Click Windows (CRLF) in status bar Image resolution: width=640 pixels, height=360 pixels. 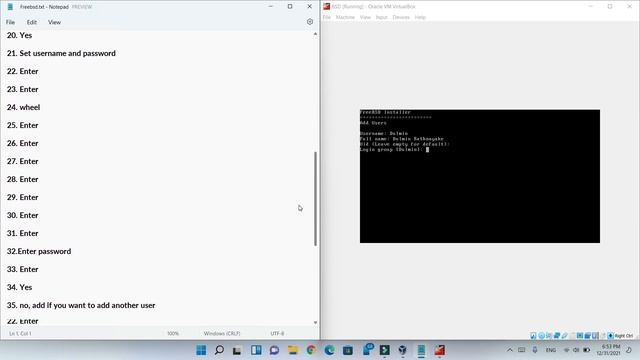click(x=222, y=333)
